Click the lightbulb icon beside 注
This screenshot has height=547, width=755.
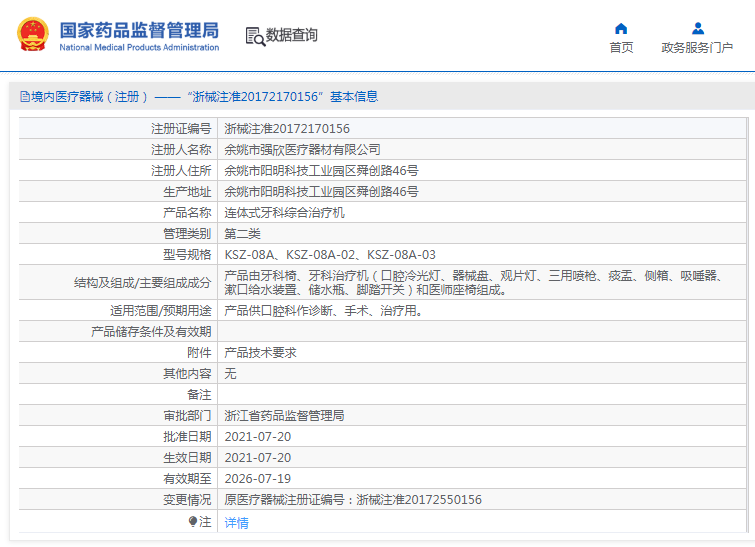pos(193,521)
